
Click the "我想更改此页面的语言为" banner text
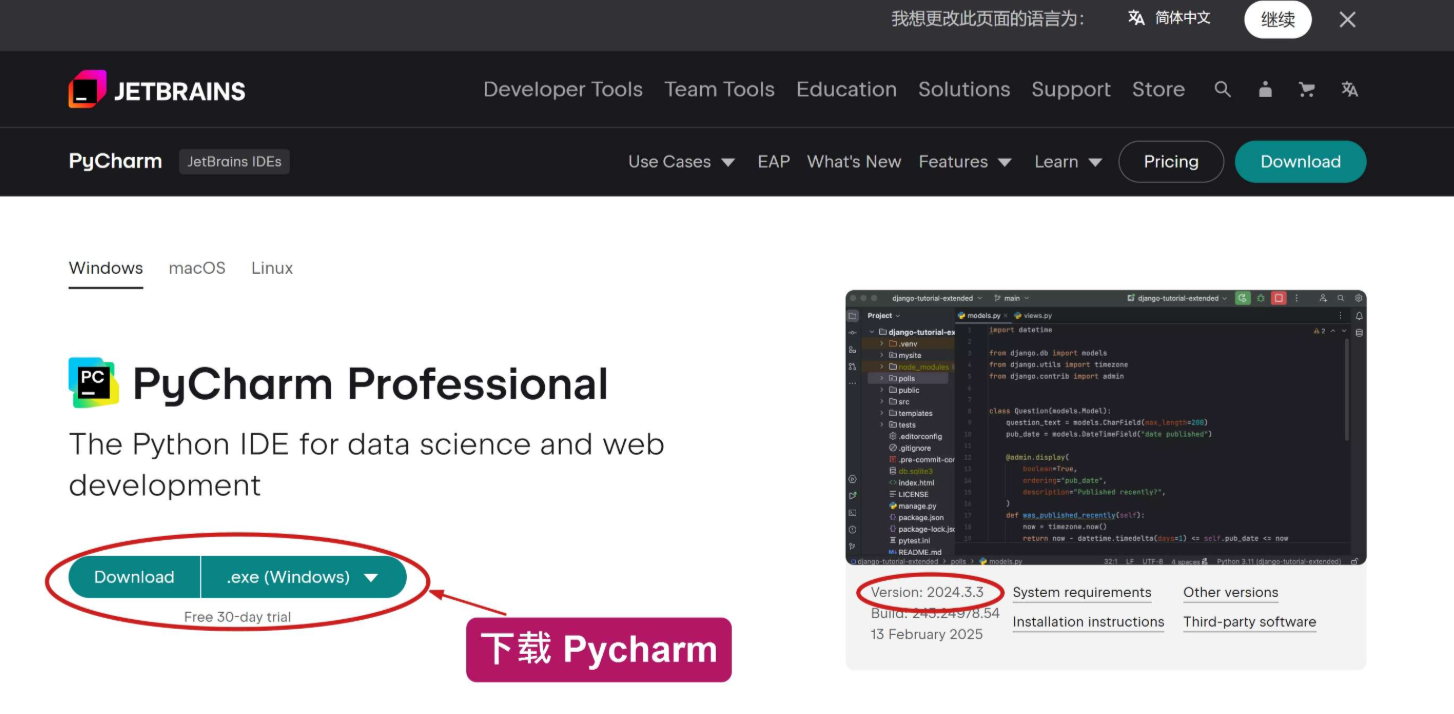(988, 19)
